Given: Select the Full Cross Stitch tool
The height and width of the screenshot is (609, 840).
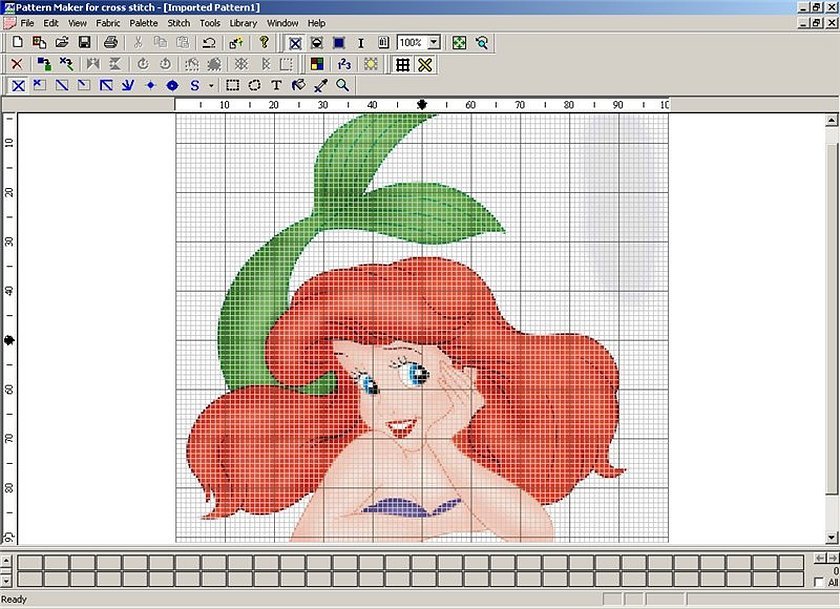Looking at the screenshot, I should (18, 86).
